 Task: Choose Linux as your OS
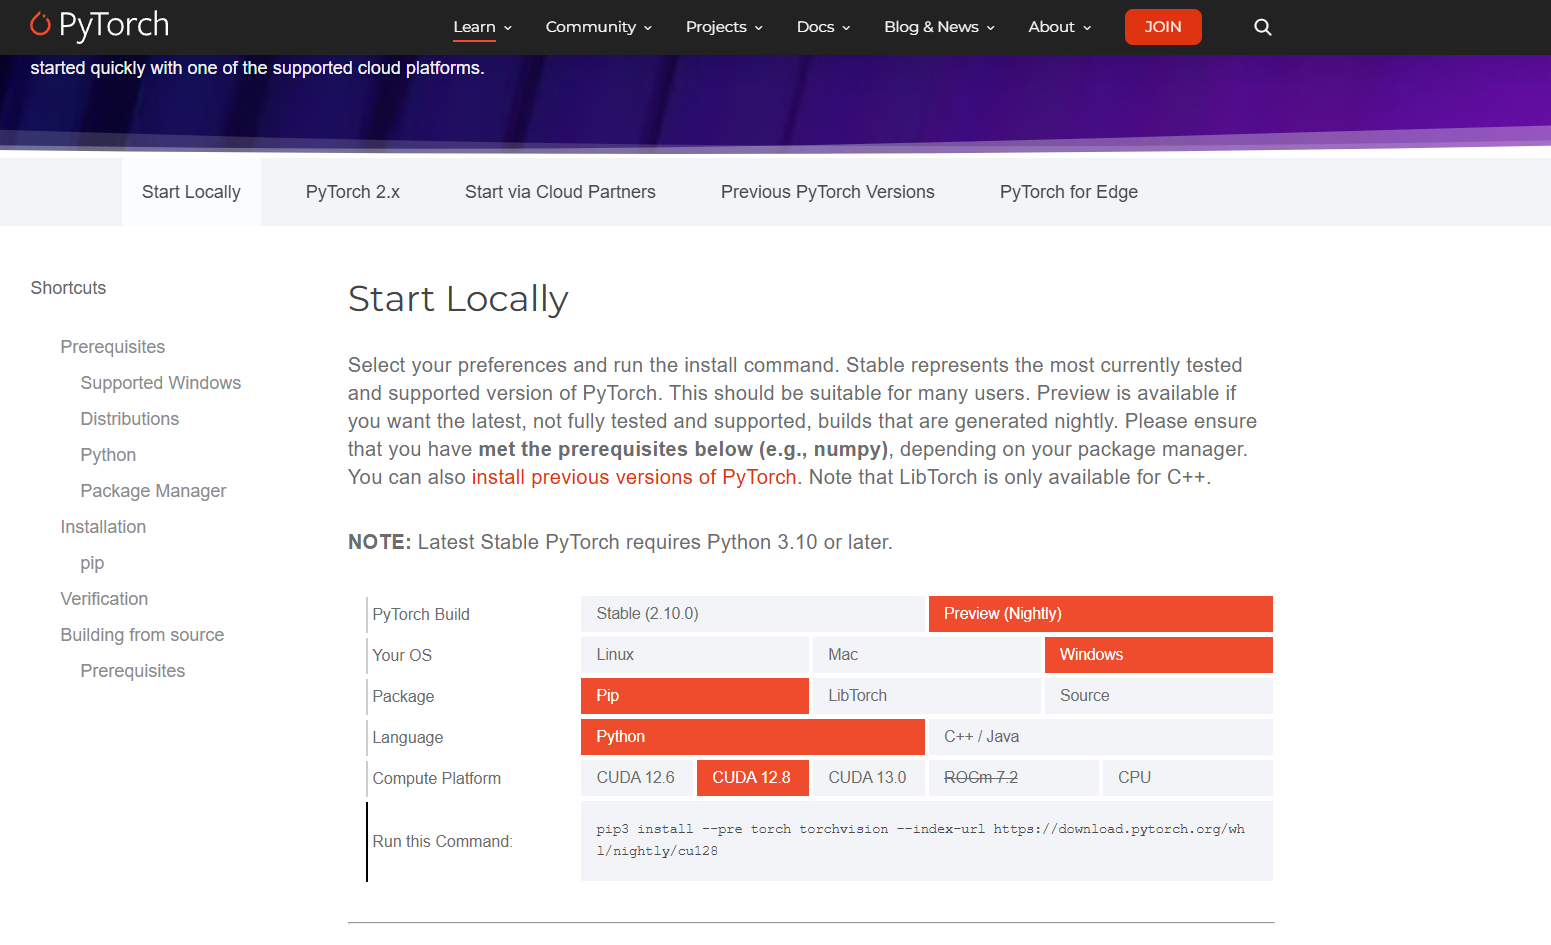point(695,655)
